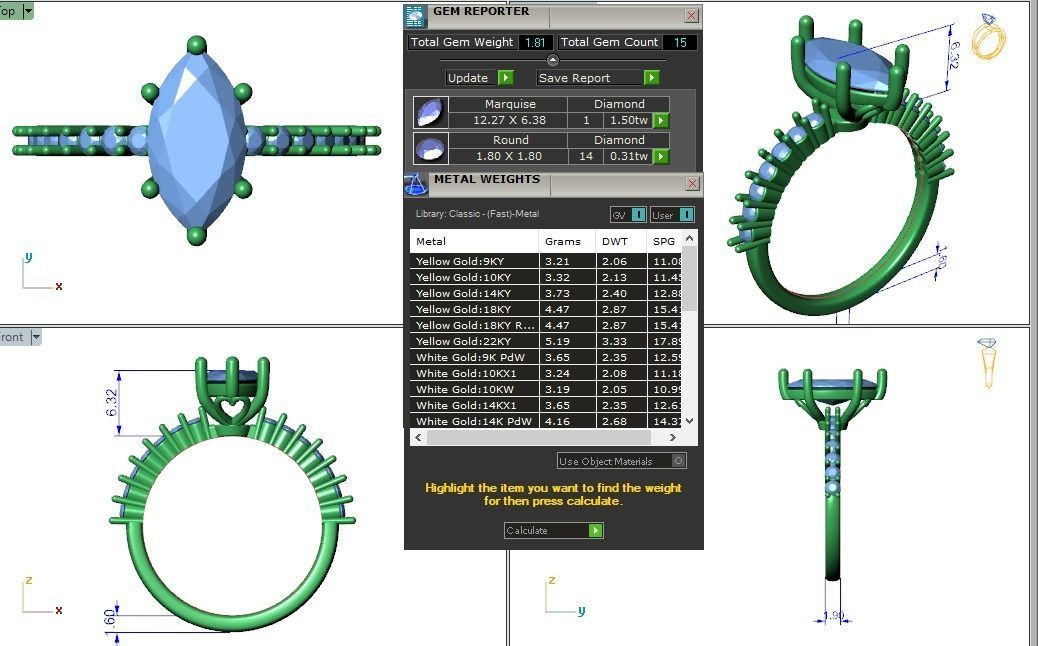1038x646 pixels.
Task: Click the yellow gem setting view icon
Action: pyautogui.click(x=988, y=362)
